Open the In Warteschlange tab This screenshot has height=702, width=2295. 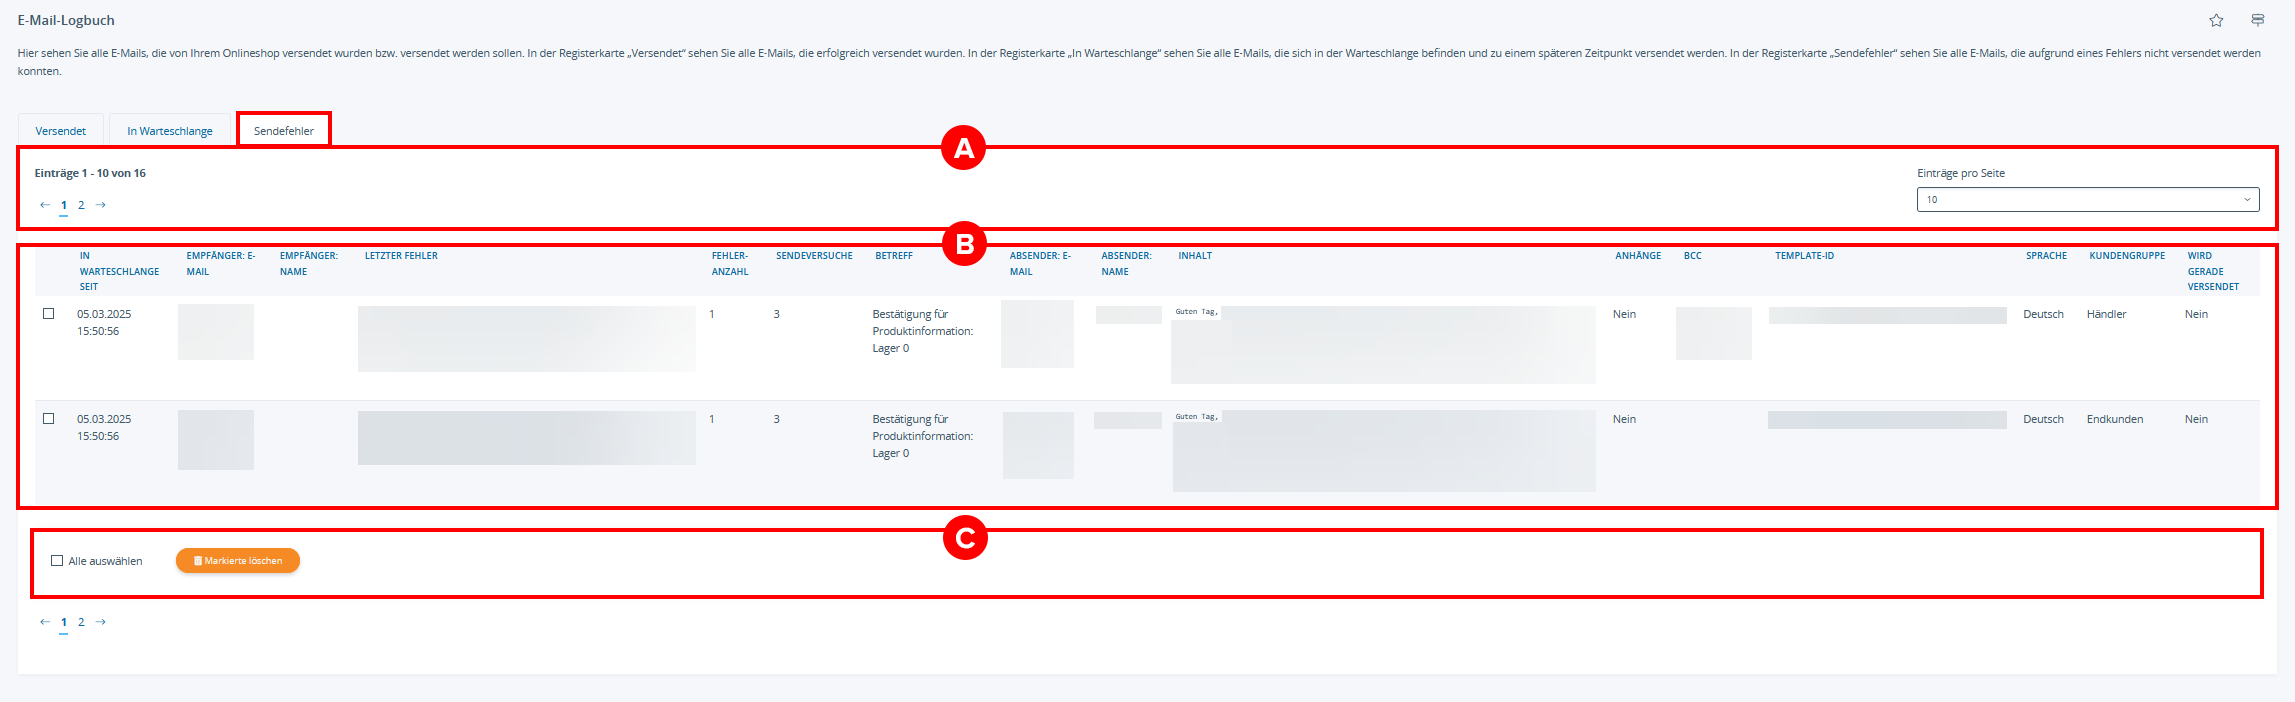click(x=170, y=131)
